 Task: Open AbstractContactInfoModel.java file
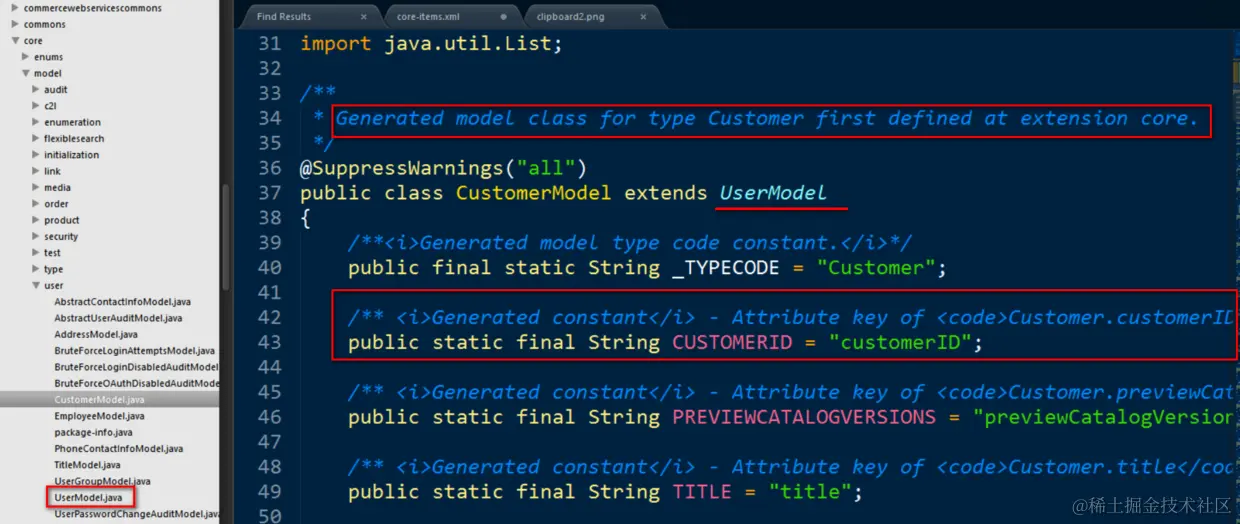pos(122,302)
